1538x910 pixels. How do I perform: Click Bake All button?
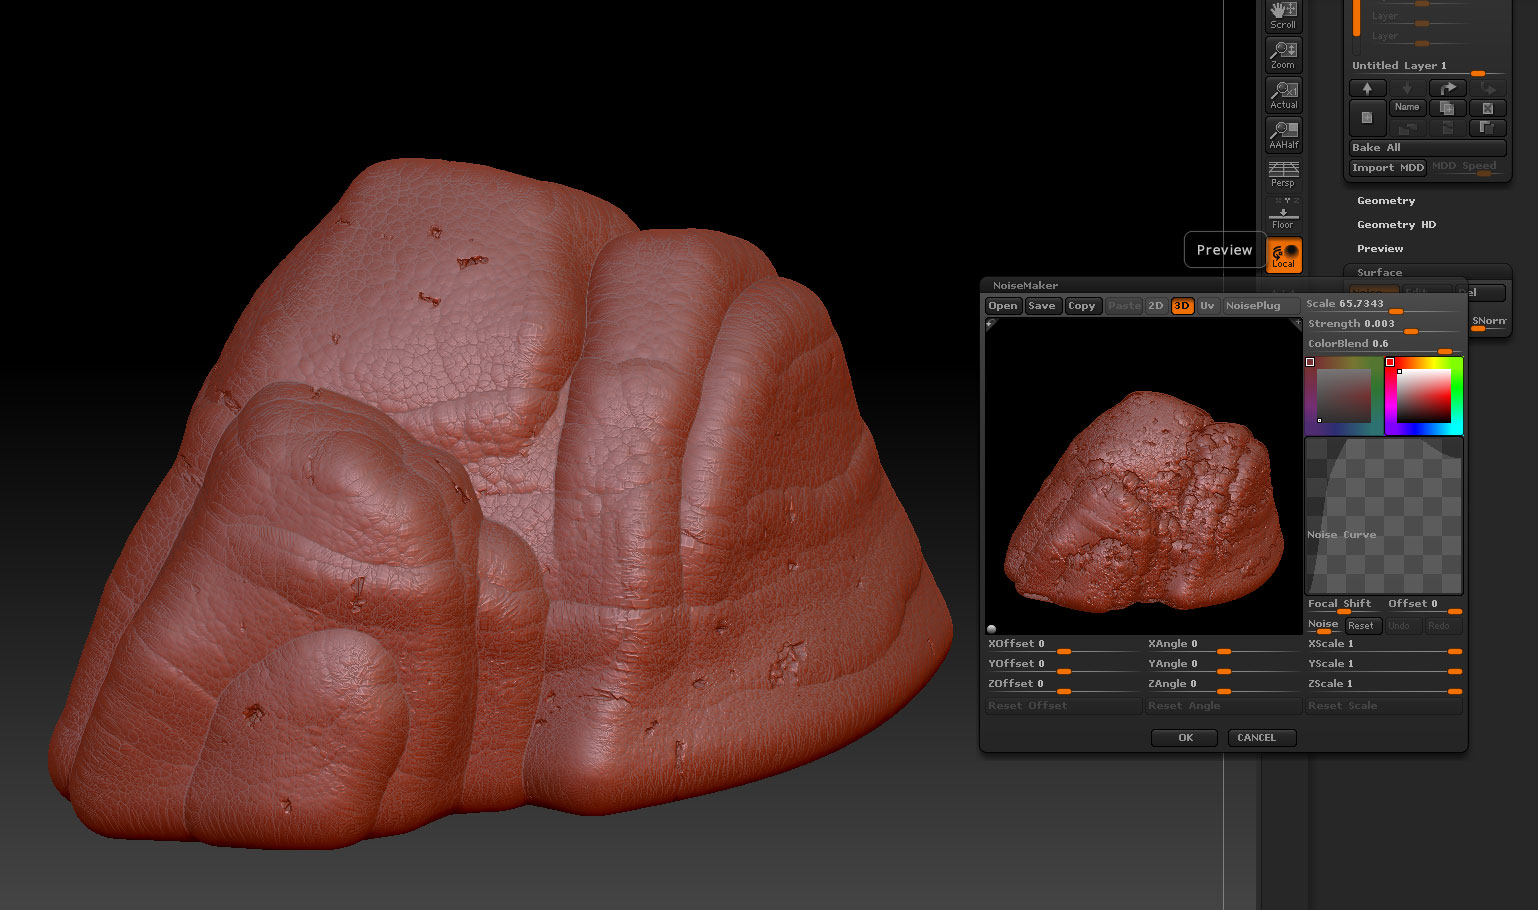tap(1427, 147)
